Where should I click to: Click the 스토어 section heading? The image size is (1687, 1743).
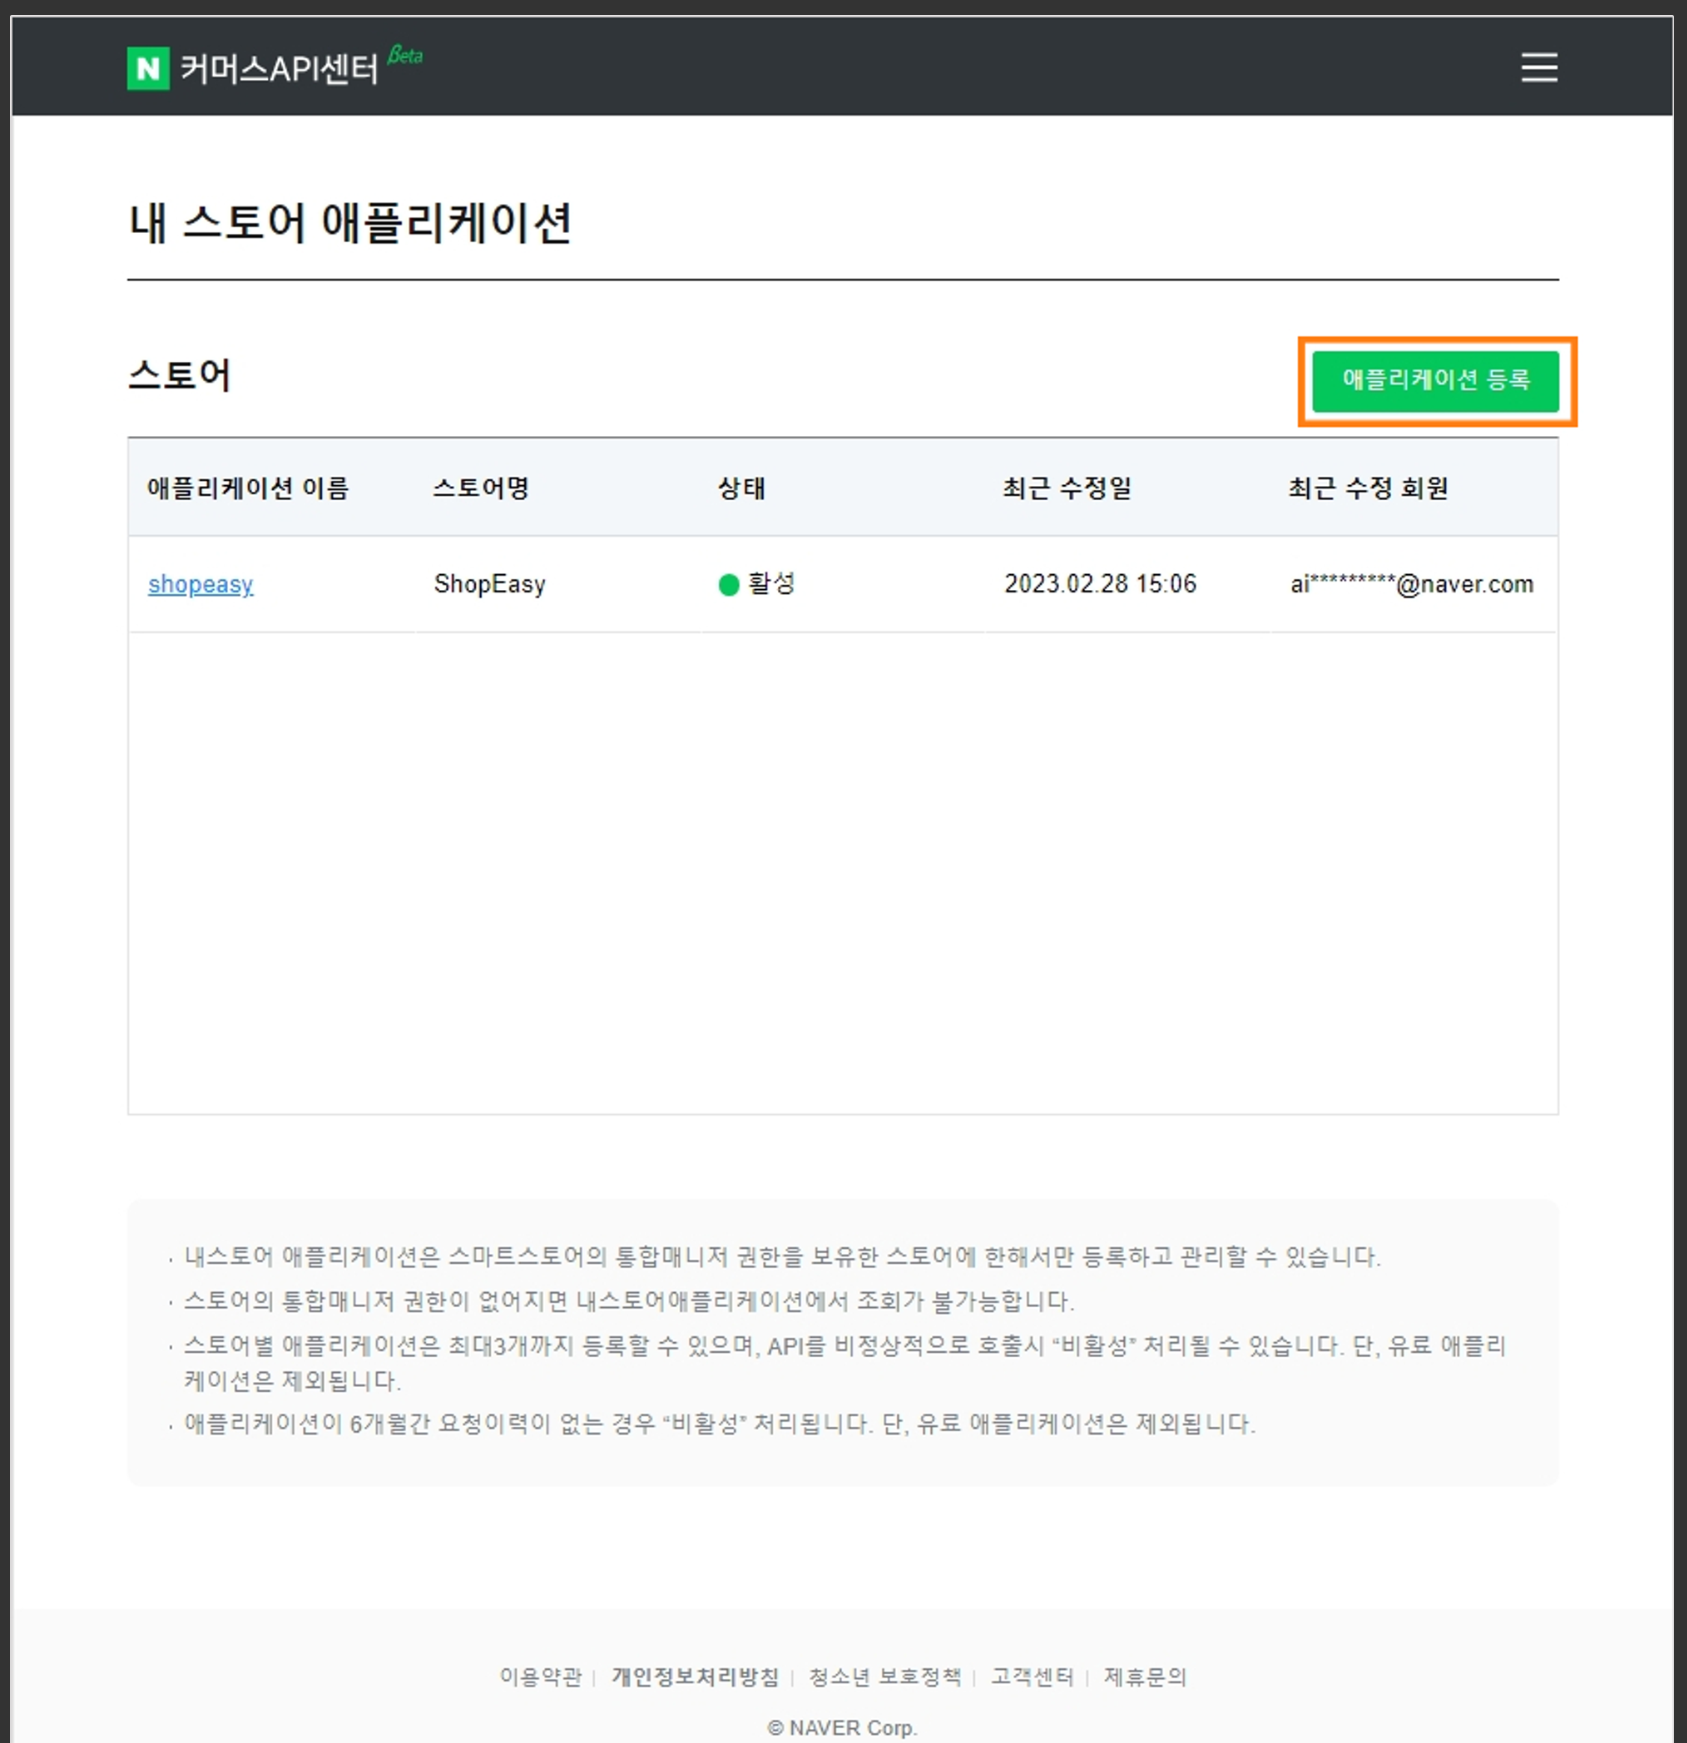(x=180, y=376)
